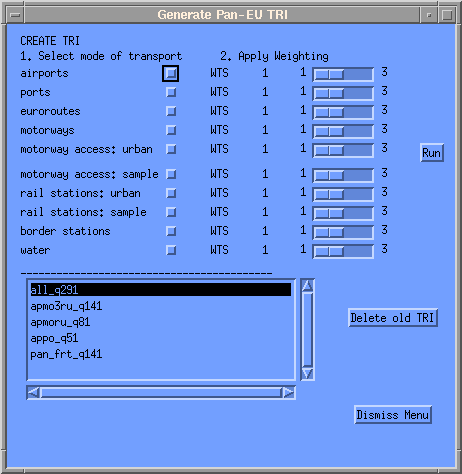Enable the airports checkbox
Viewport: 462px width, 474px height.
click(x=171, y=73)
